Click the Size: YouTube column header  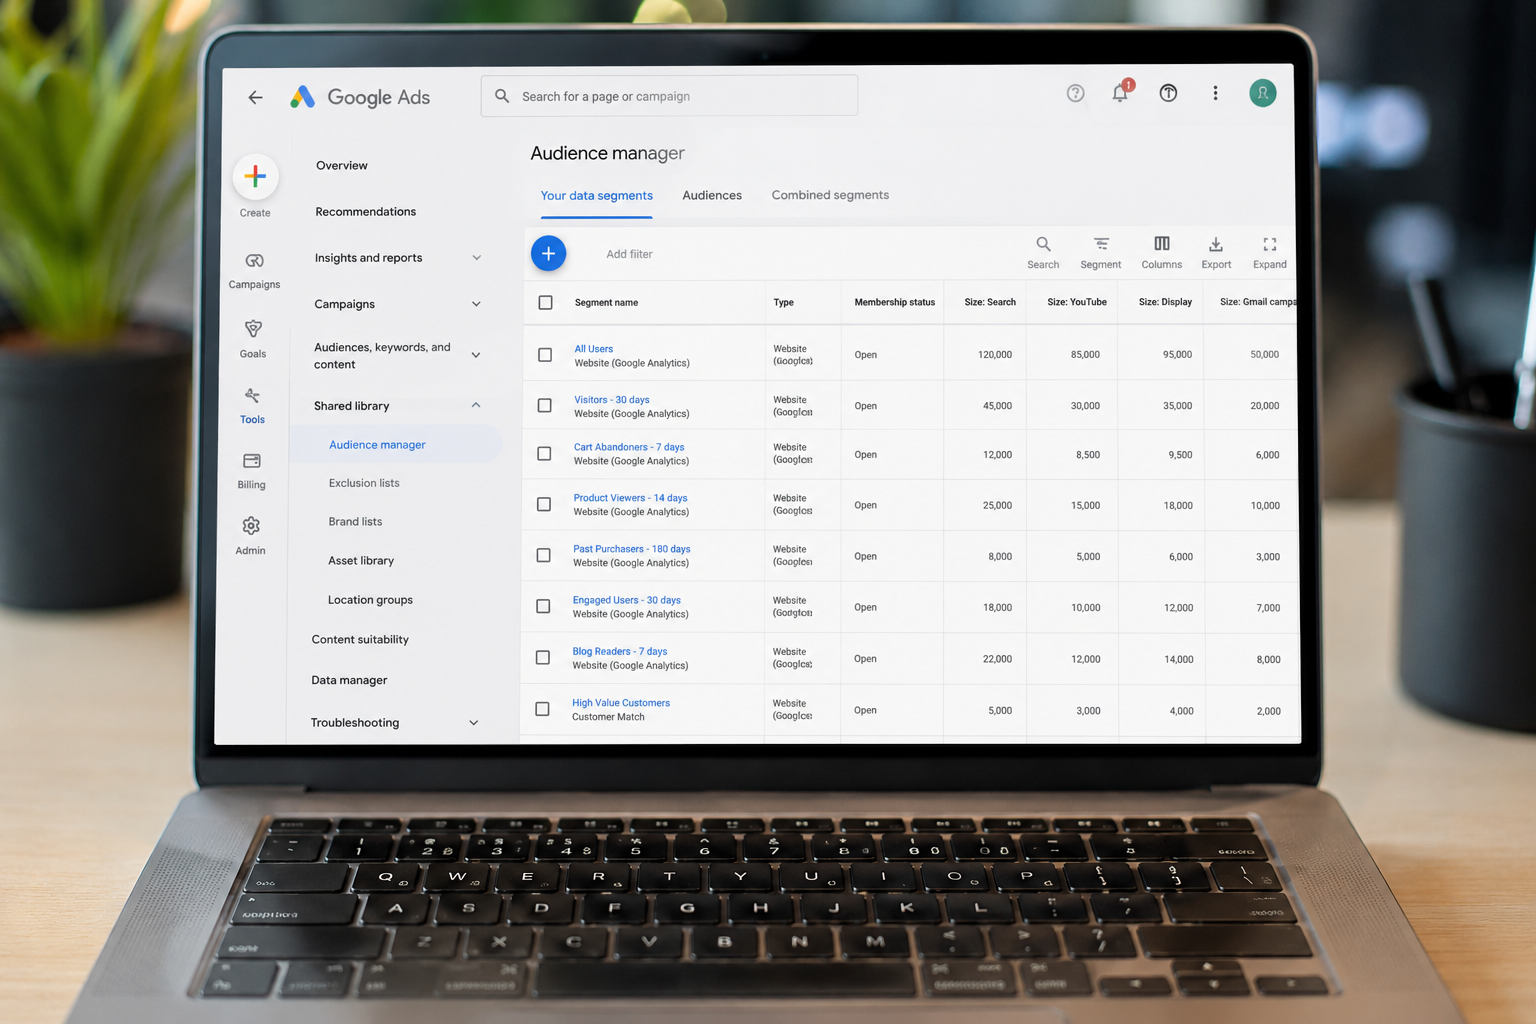point(1077,302)
